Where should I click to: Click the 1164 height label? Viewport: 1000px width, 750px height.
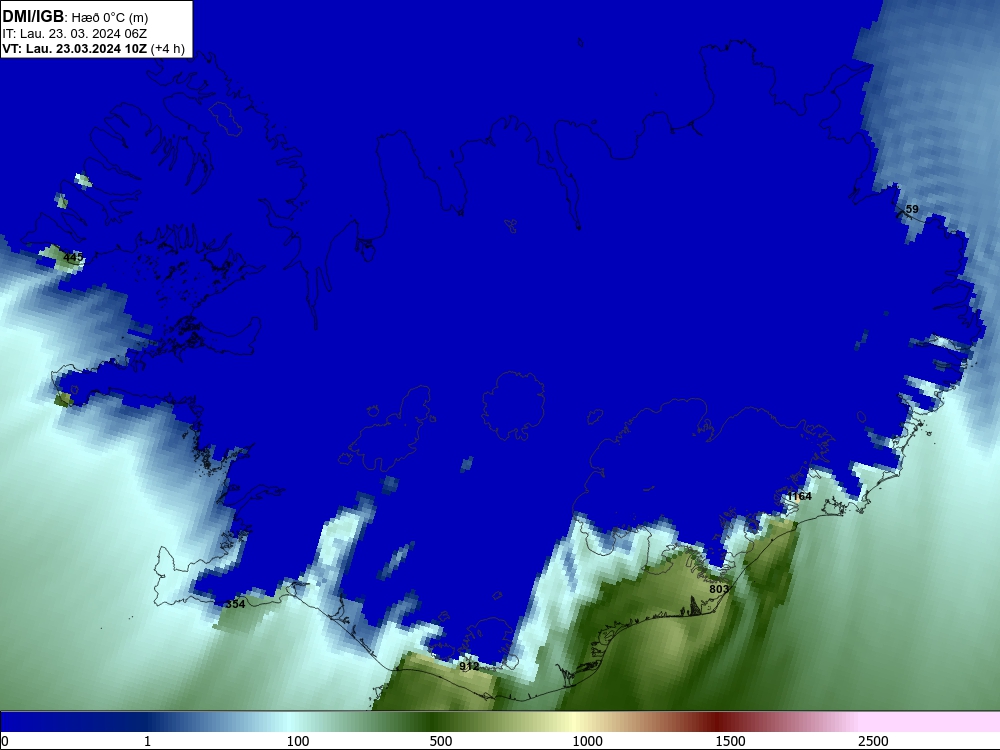(x=800, y=496)
